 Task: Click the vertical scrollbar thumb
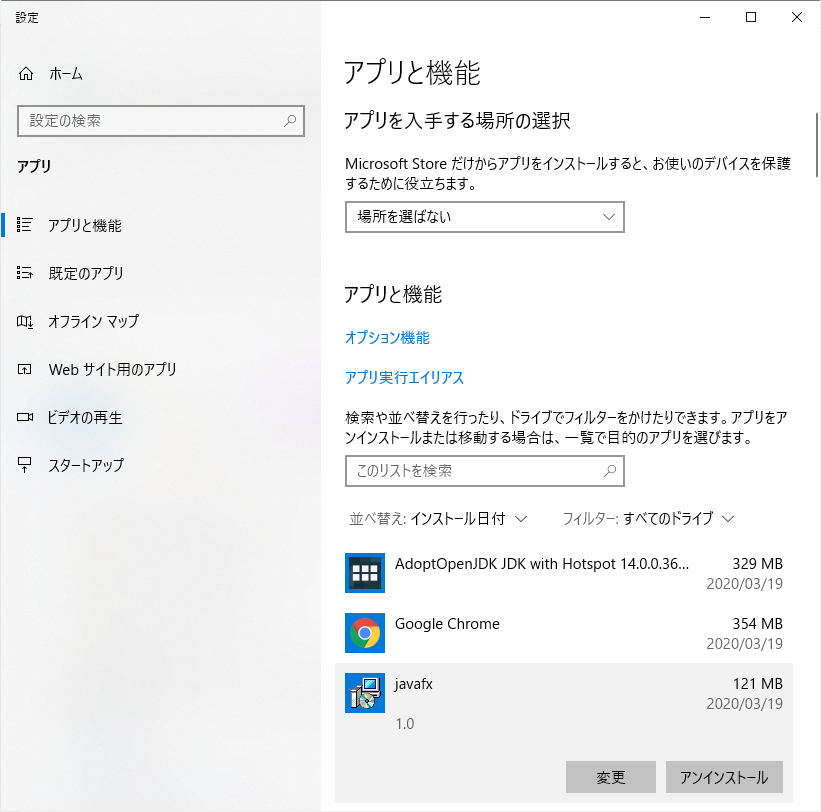click(817, 145)
